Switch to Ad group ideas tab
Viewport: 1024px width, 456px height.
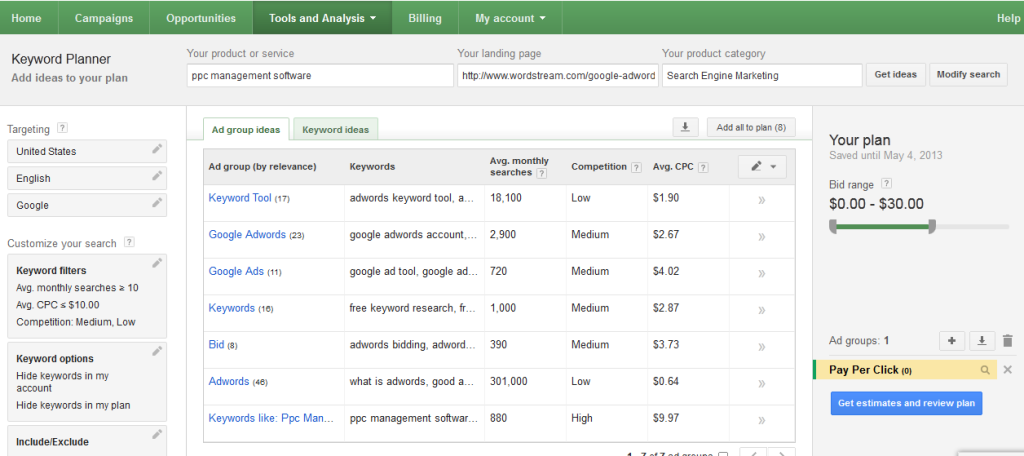(246, 129)
